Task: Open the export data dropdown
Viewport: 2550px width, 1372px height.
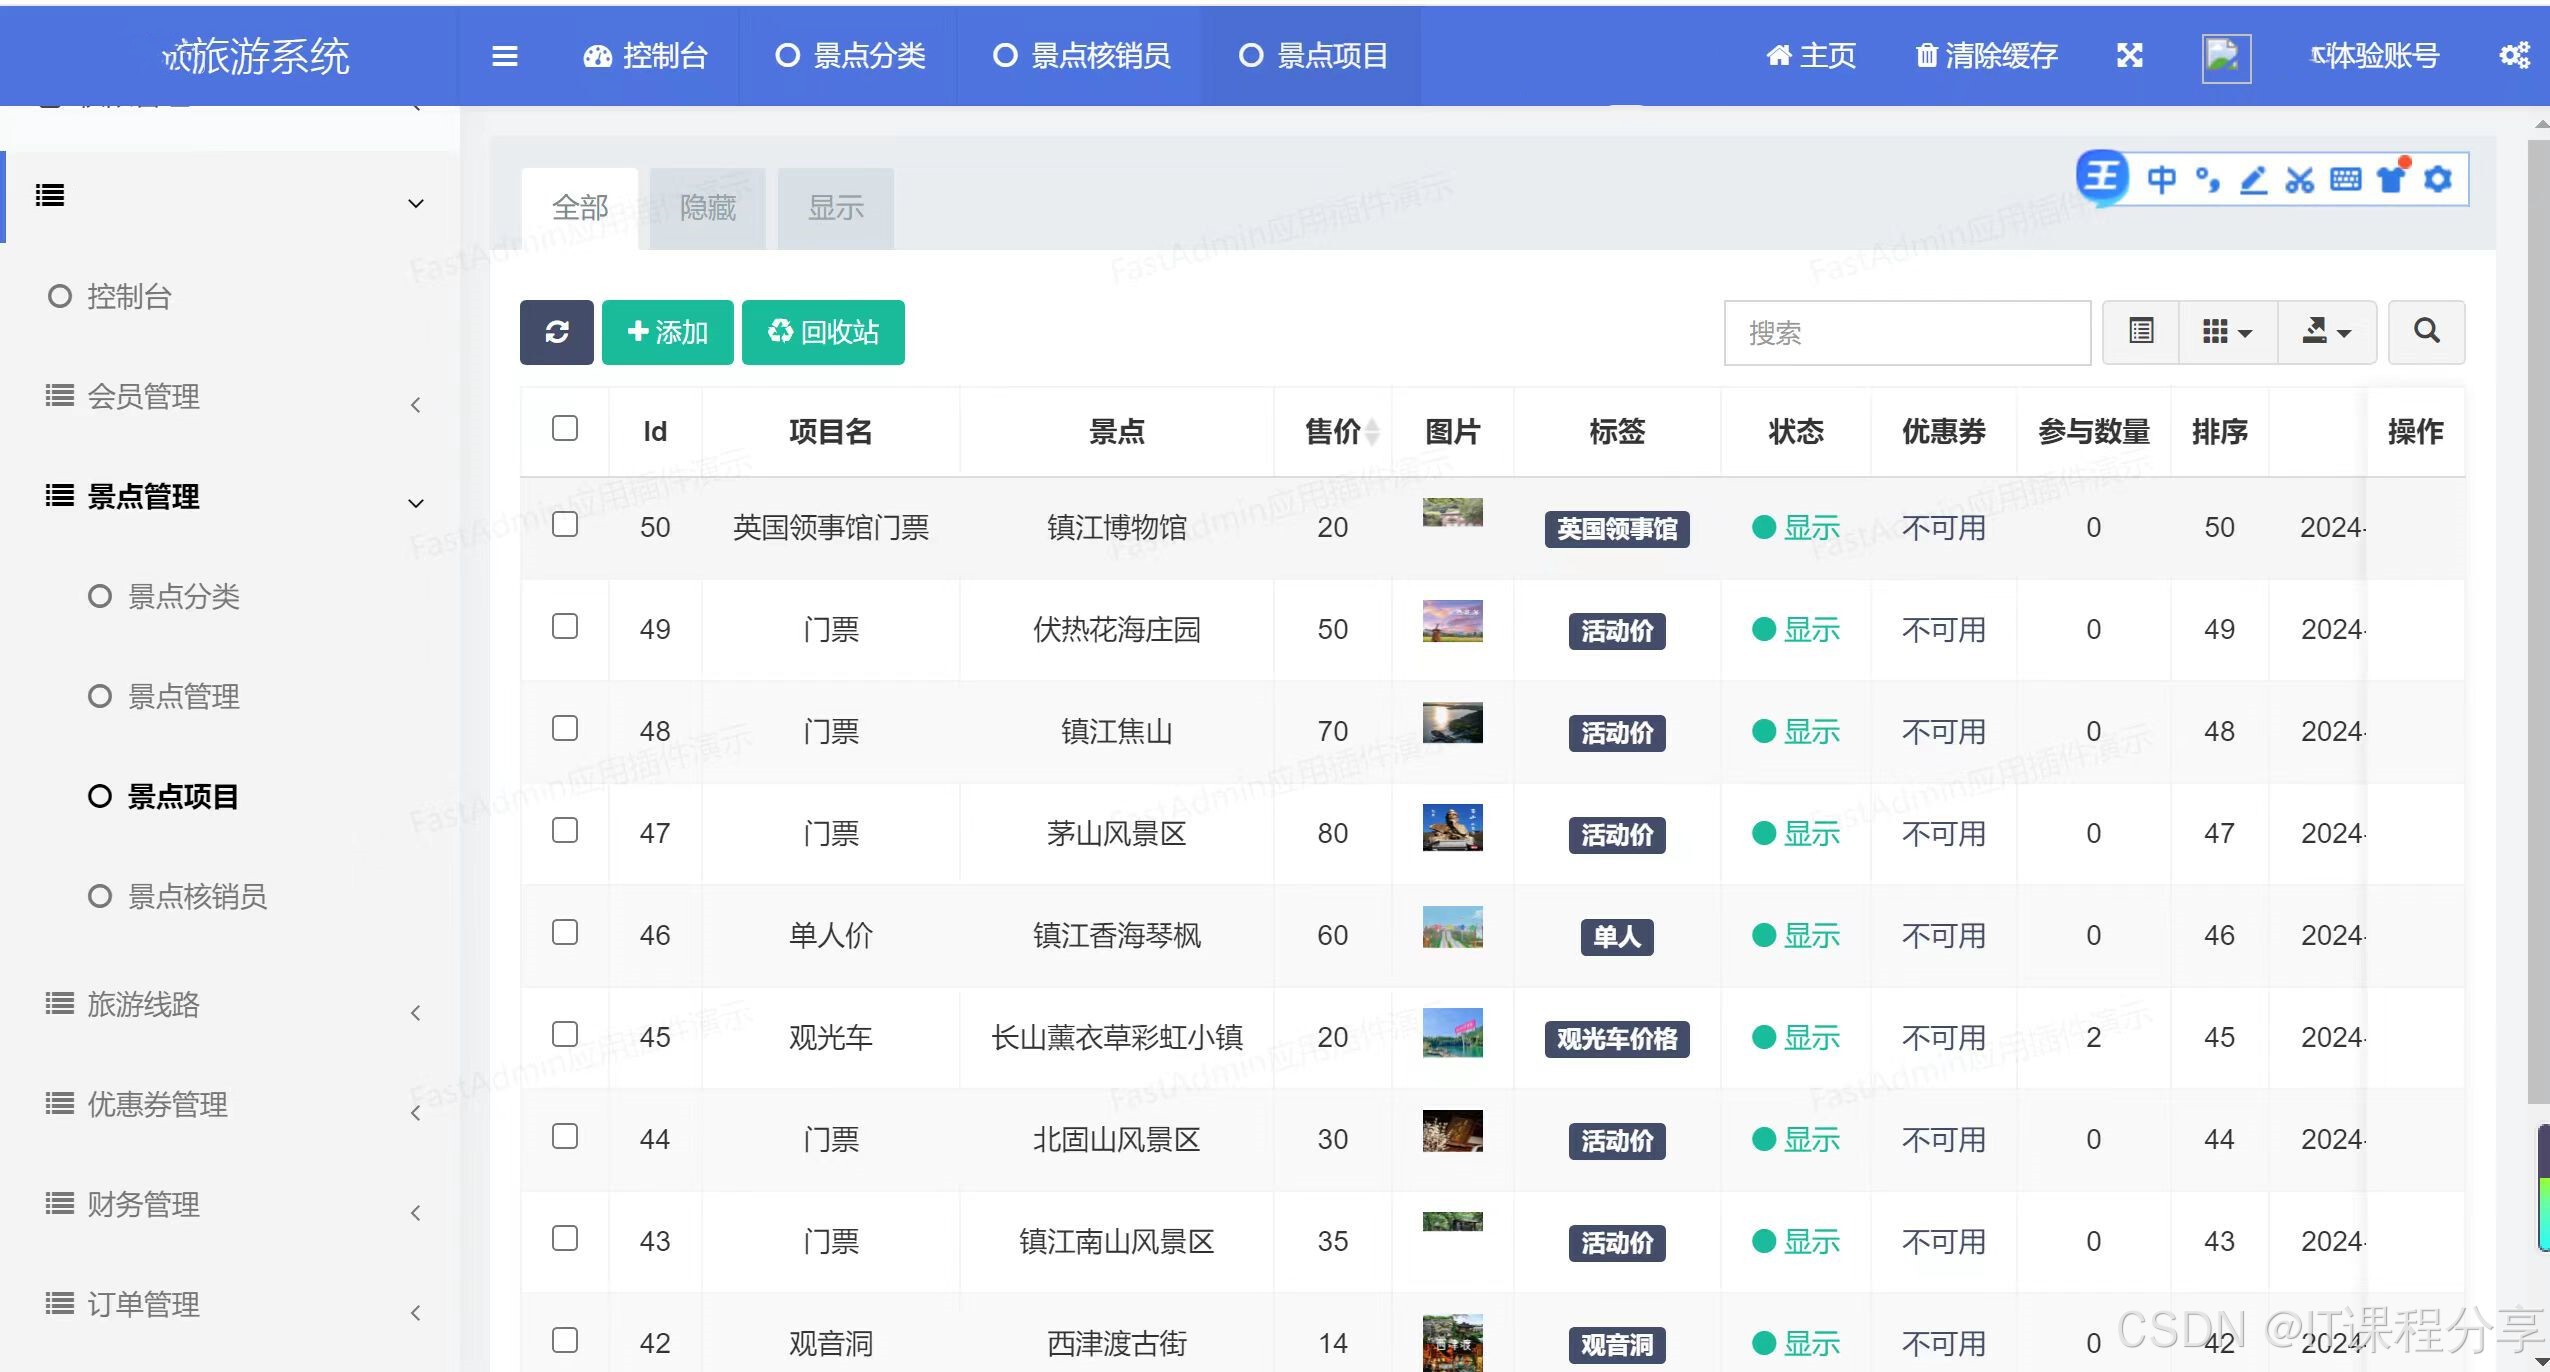Action: coord(2326,332)
